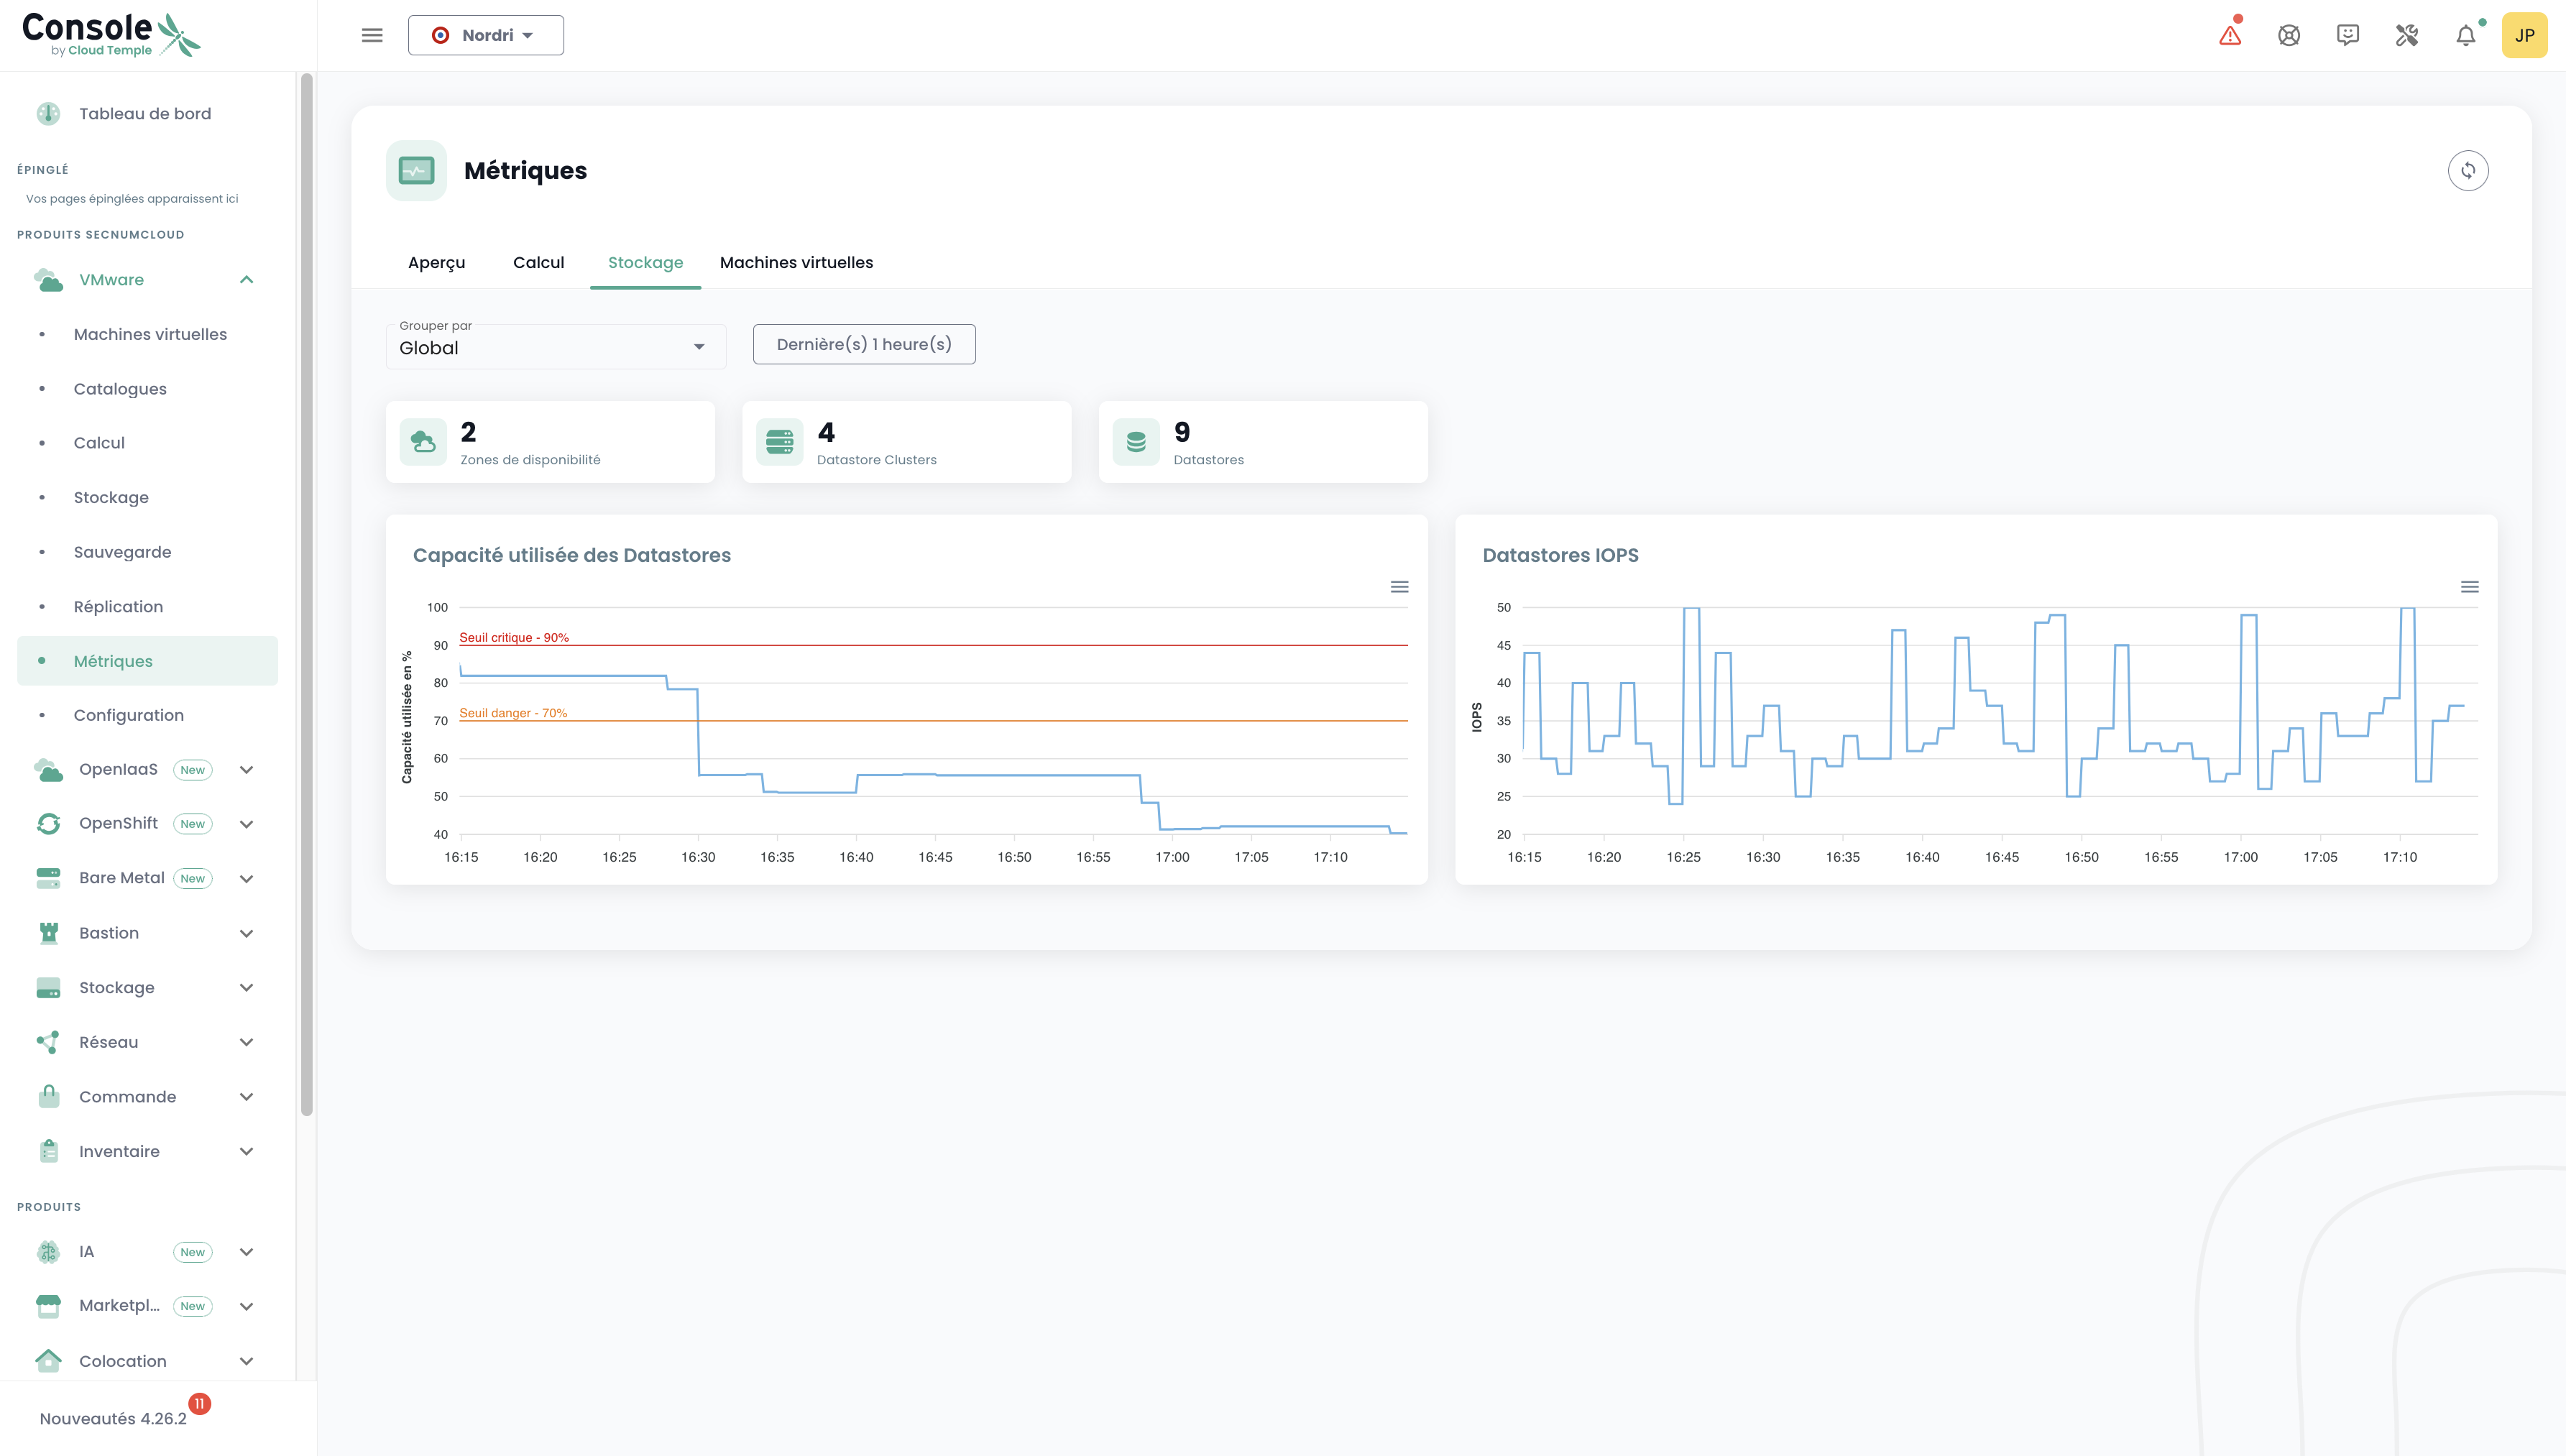Open capacity chart hamburger menu
This screenshot has height=1456, width=2566.
pyautogui.click(x=1399, y=587)
